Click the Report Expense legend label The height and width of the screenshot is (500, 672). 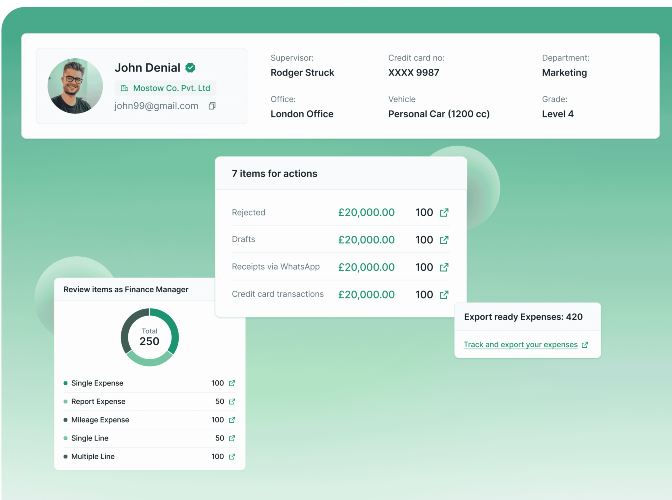(98, 401)
